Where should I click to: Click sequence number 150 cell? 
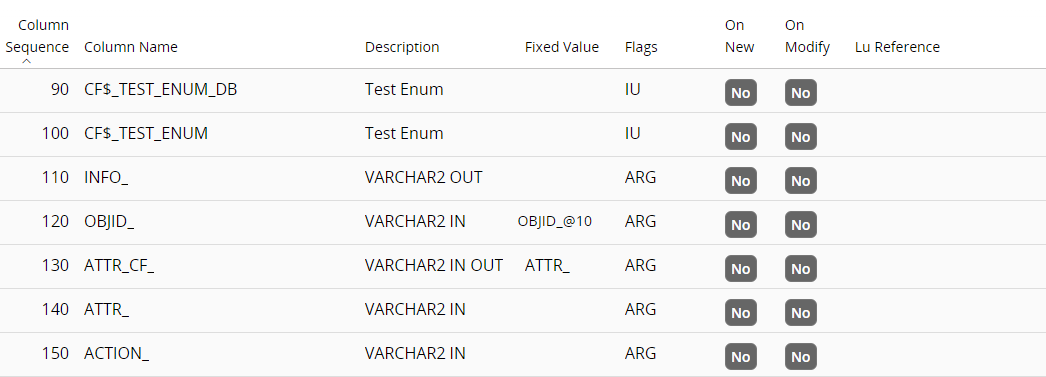[x=56, y=354]
